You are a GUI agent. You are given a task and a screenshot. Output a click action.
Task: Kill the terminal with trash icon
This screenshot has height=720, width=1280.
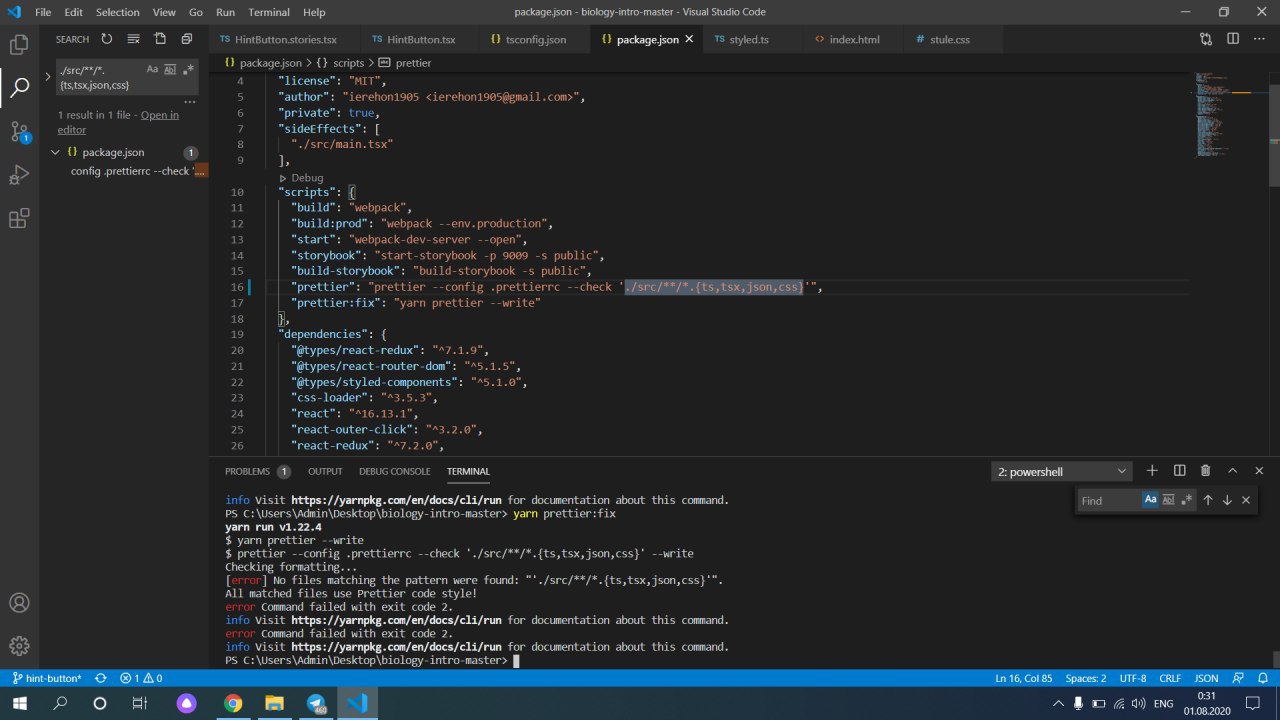click(x=1205, y=471)
